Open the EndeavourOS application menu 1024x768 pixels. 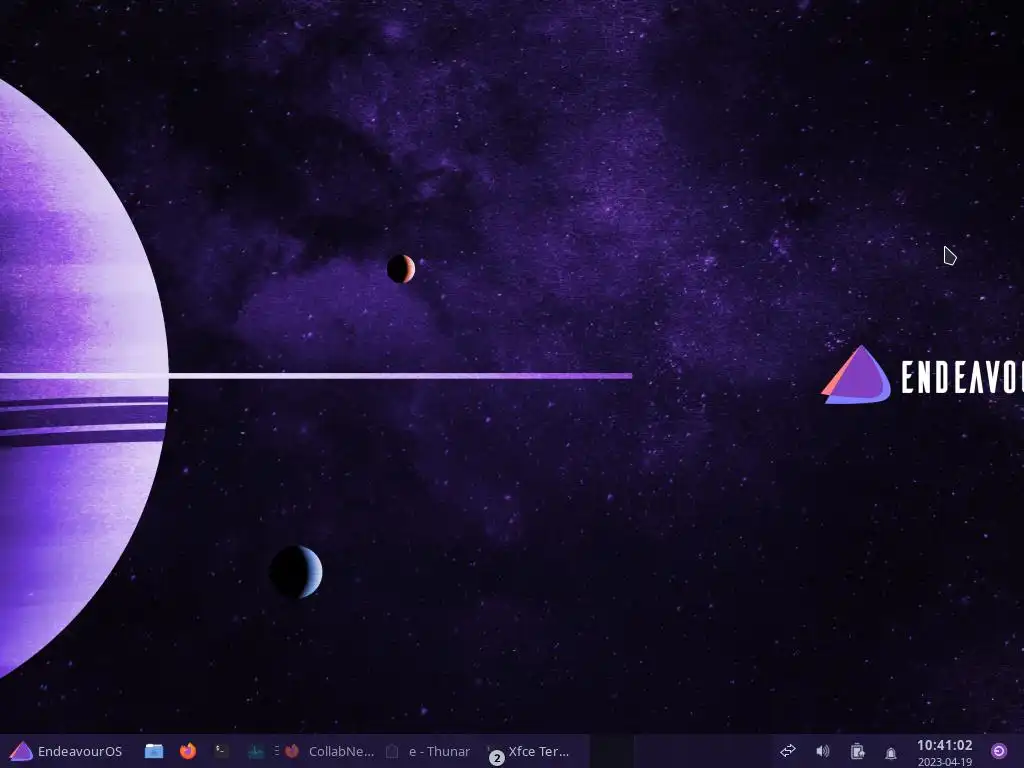pos(66,751)
